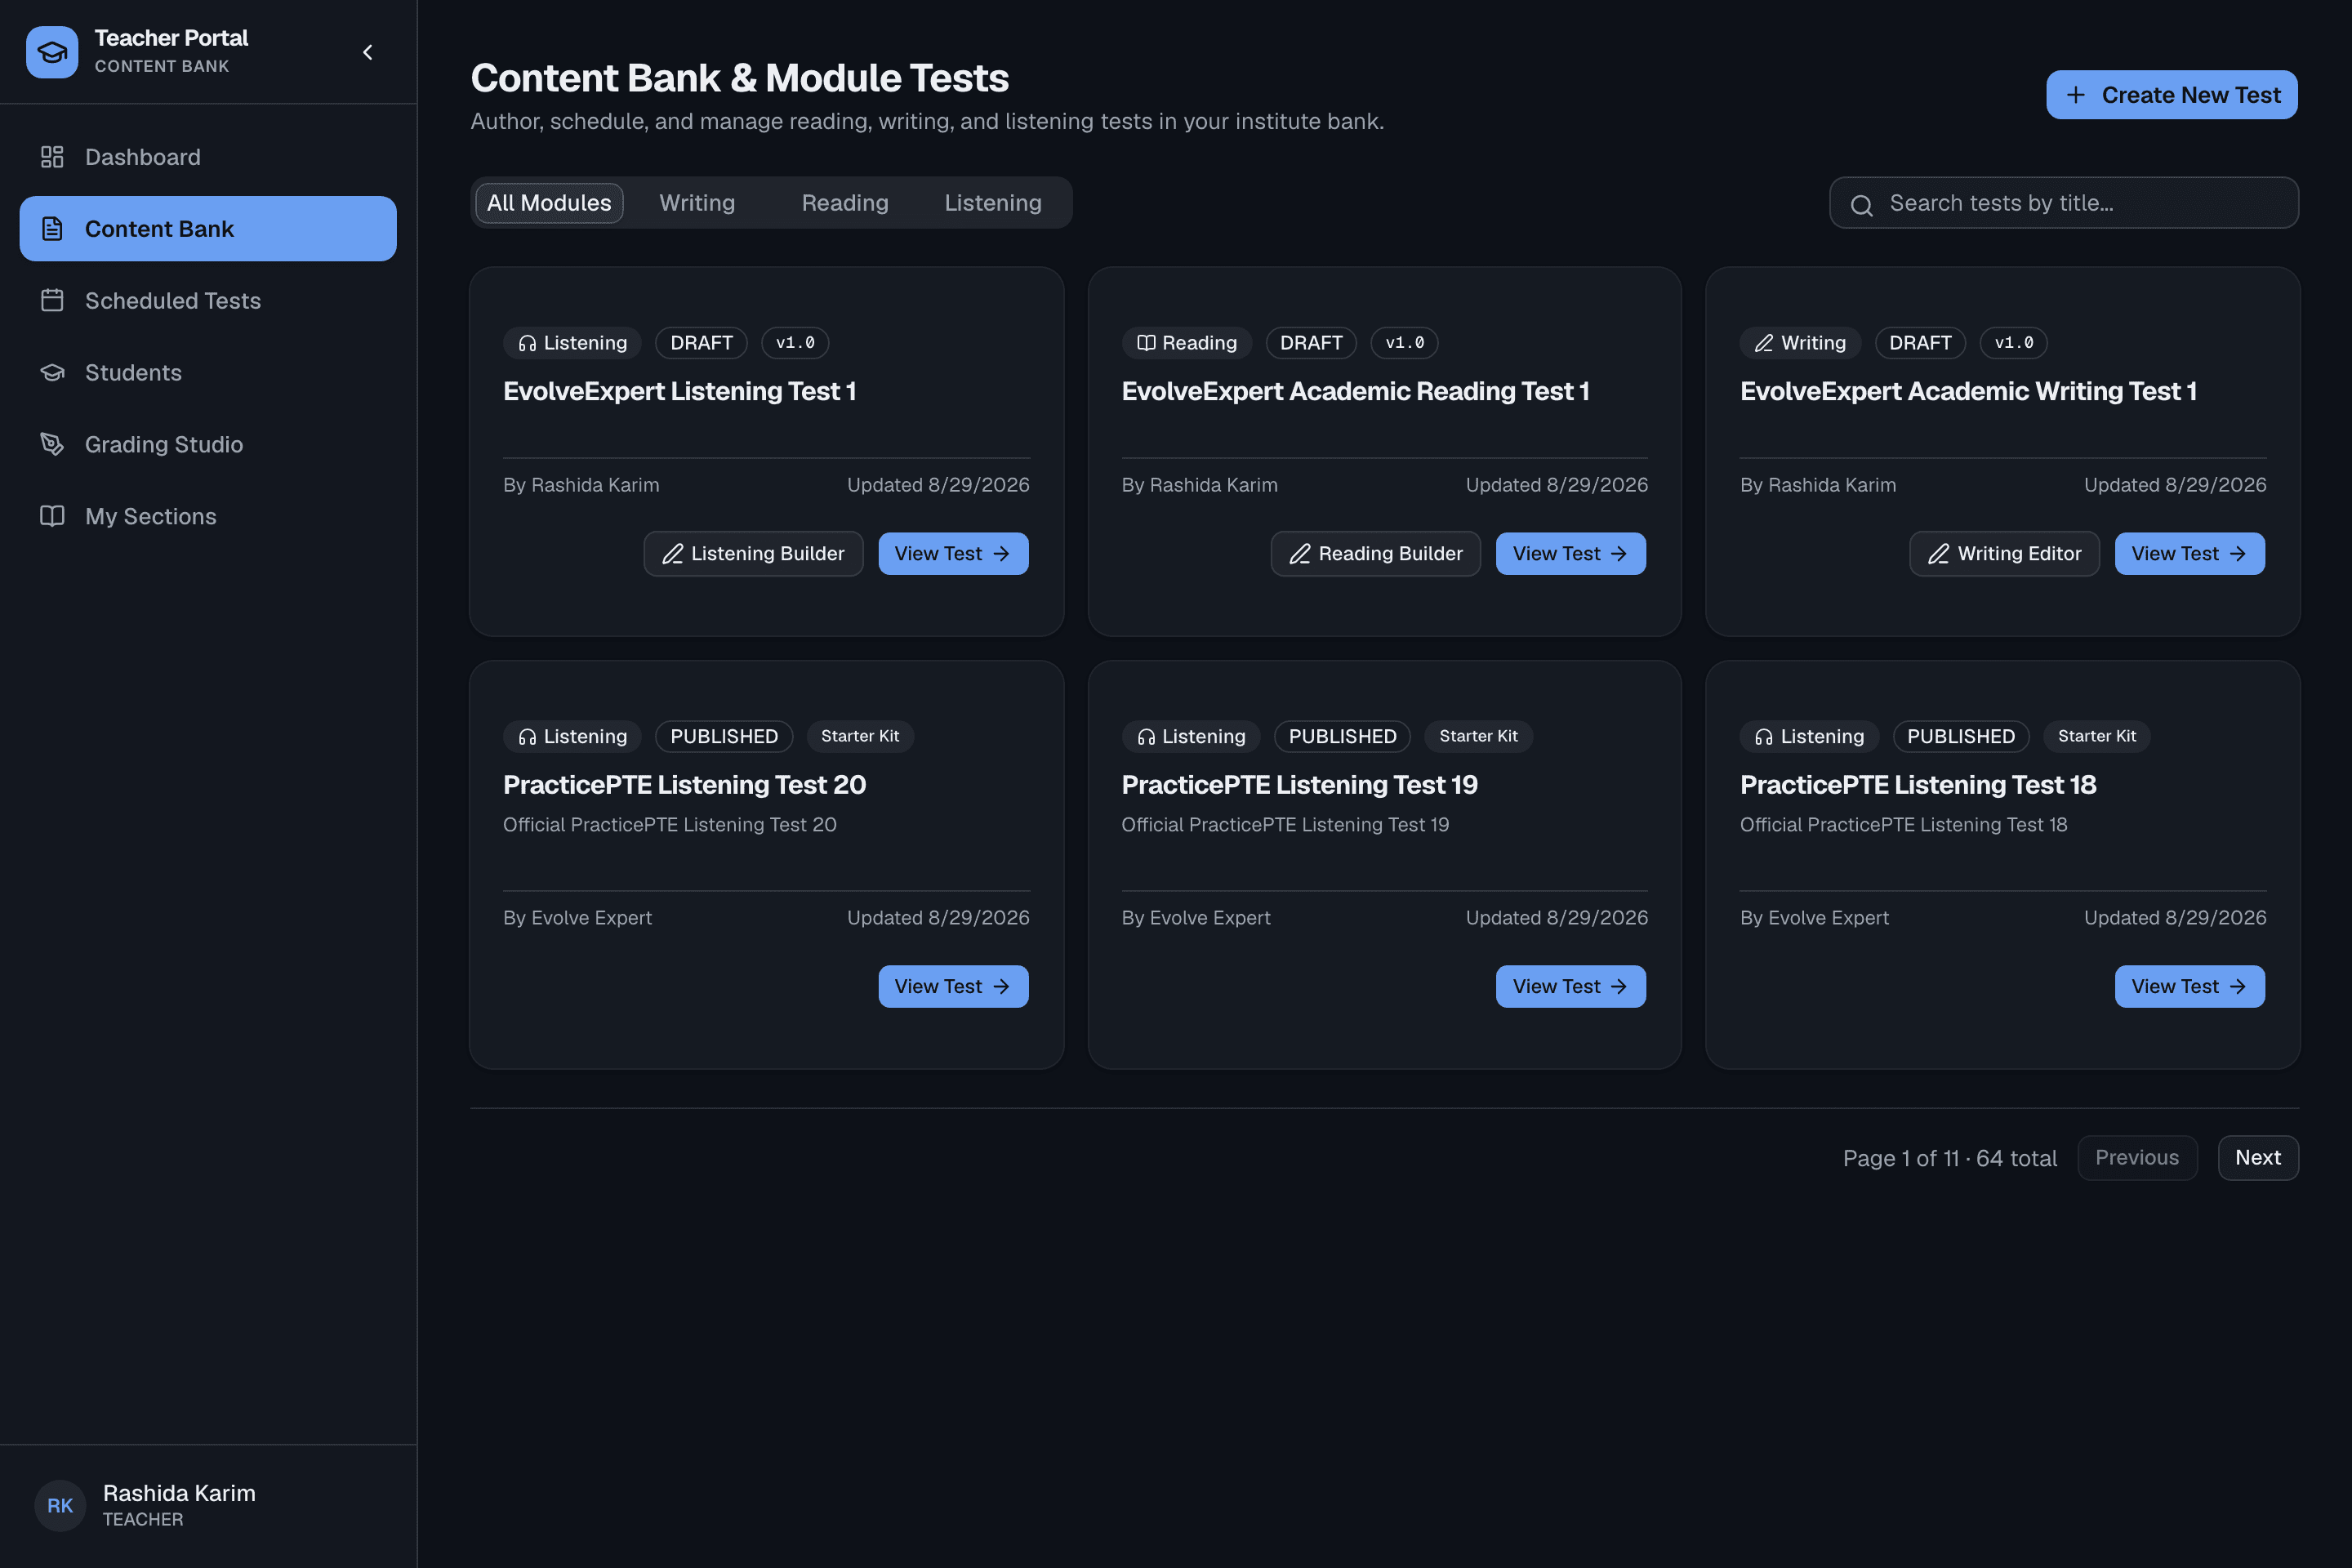Open the Writing Editor

(2004, 554)
